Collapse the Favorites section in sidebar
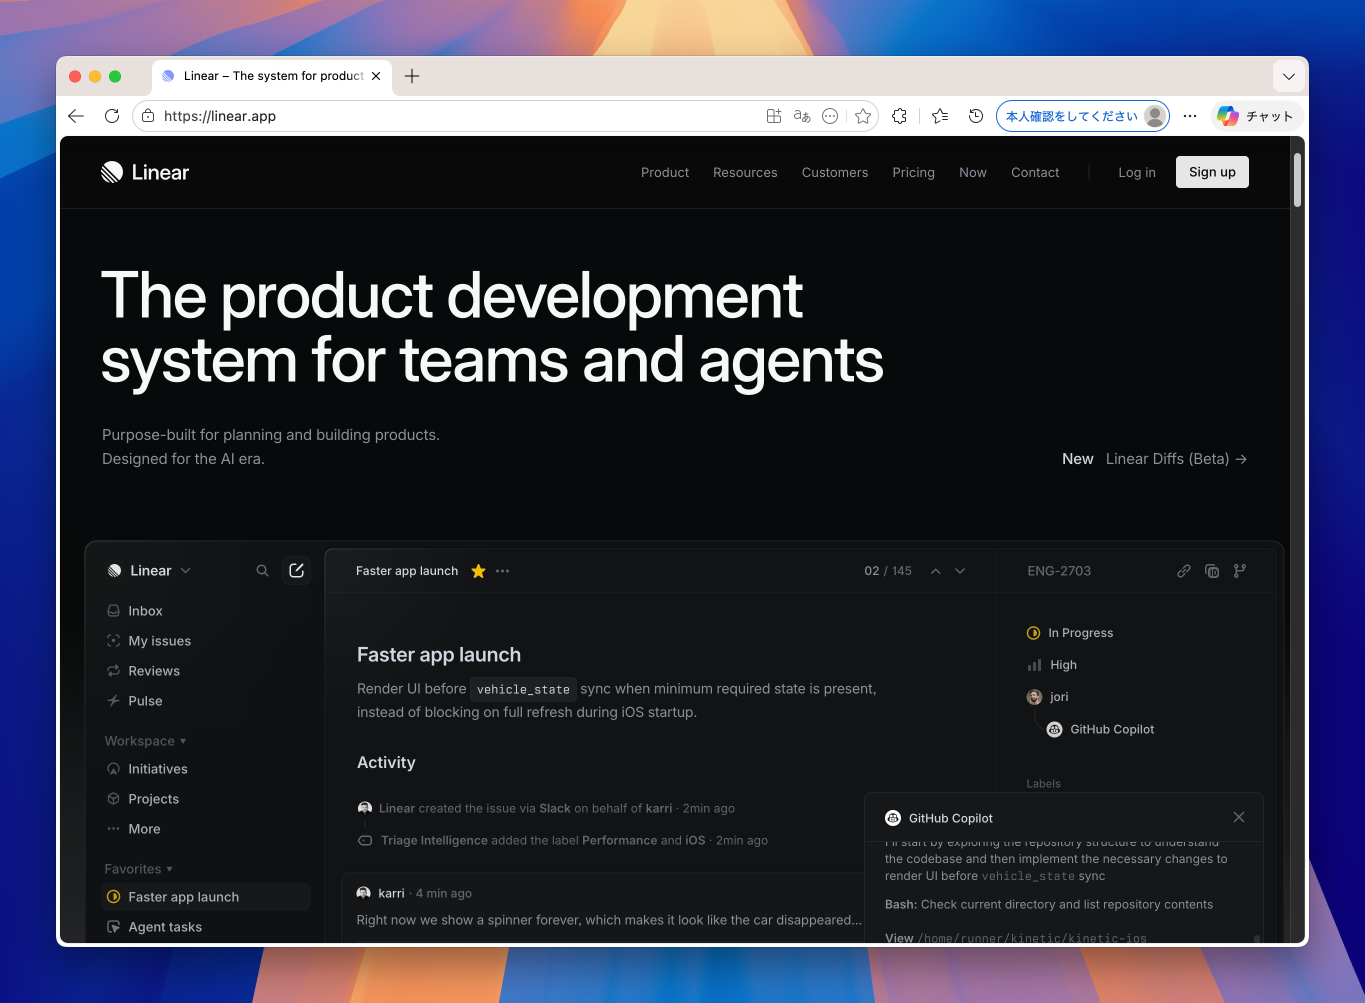 (139, 869)
